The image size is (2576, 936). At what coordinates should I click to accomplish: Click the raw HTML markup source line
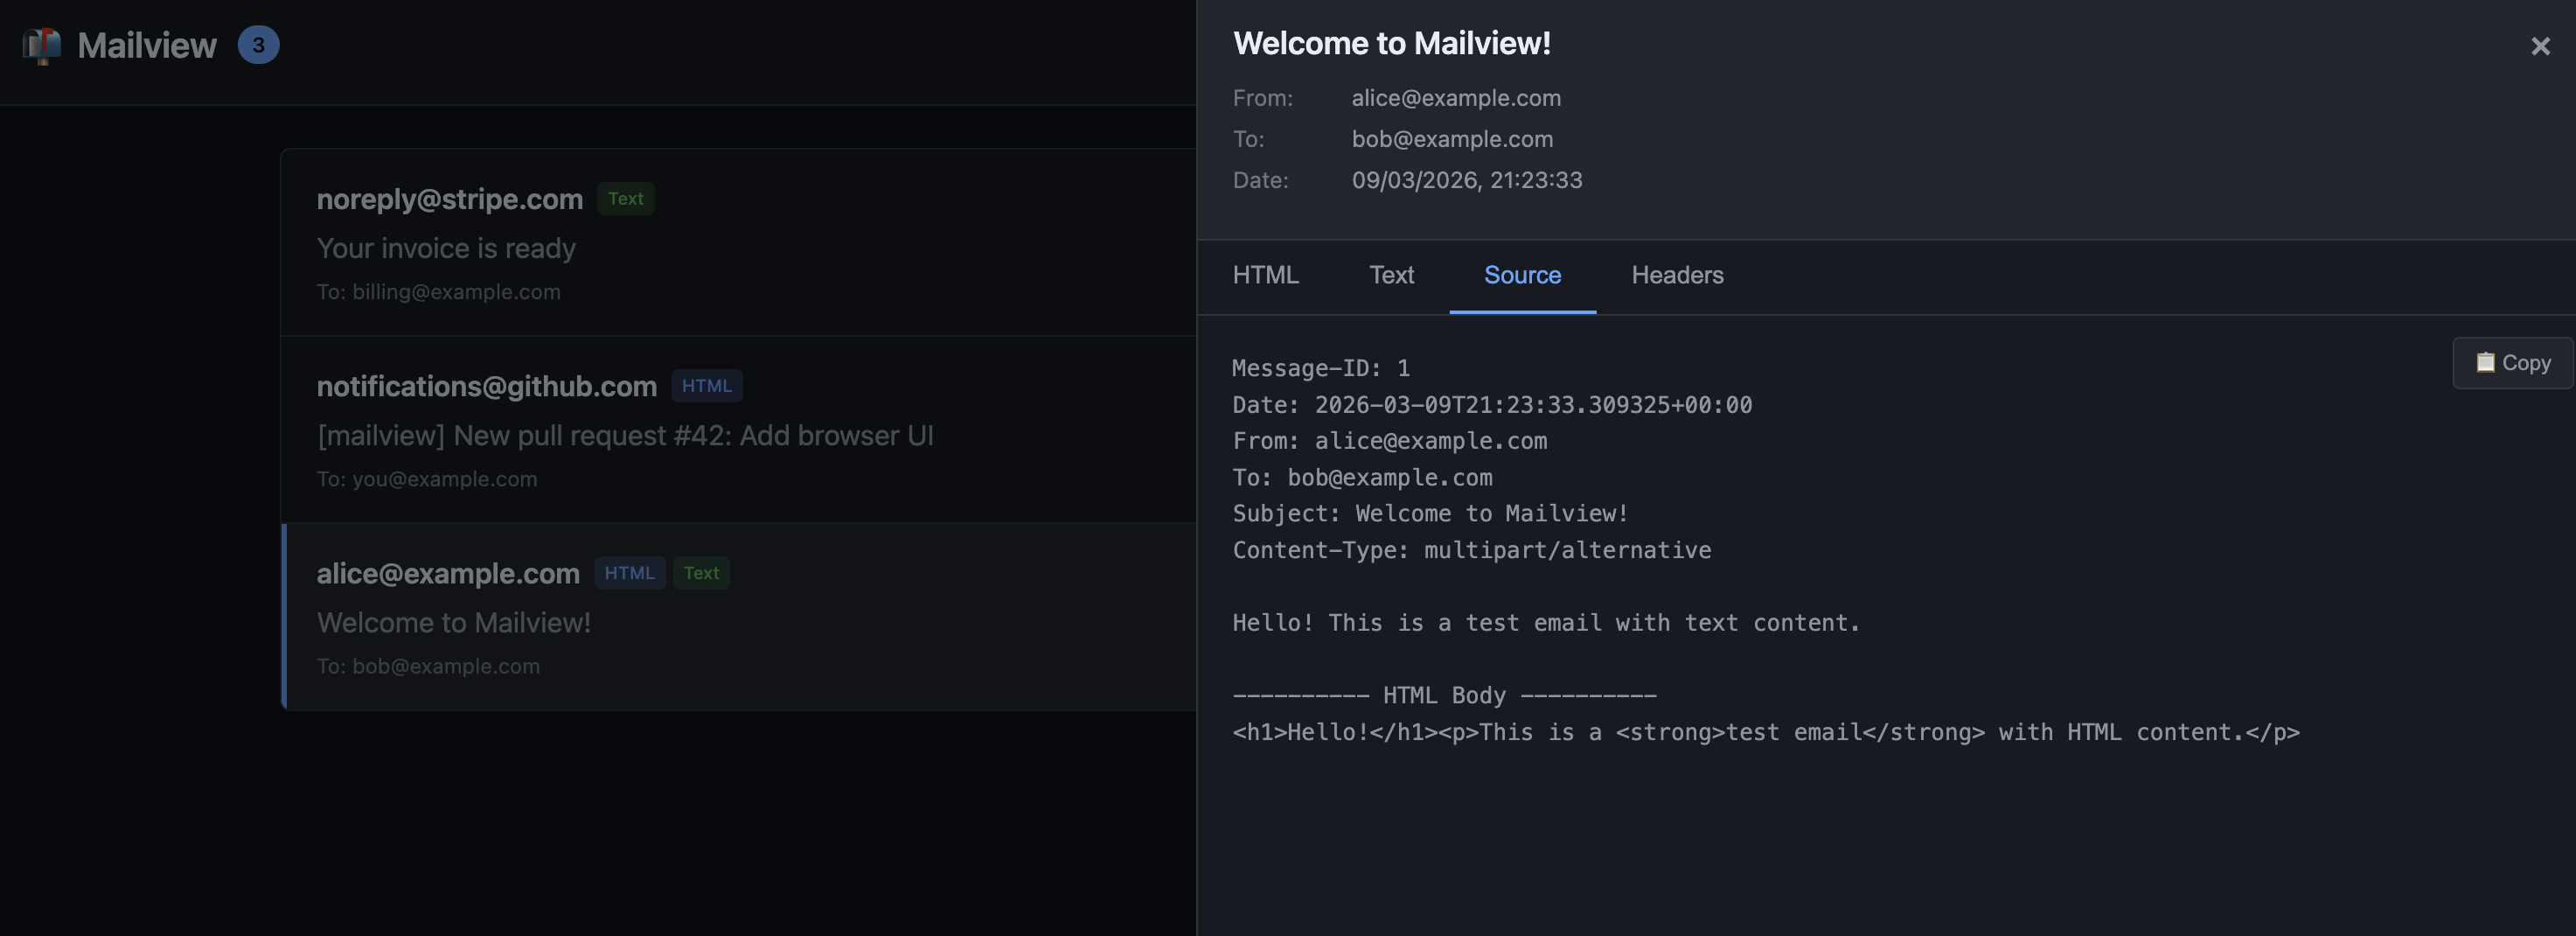pyautogui.click(x=1766, y=733)
